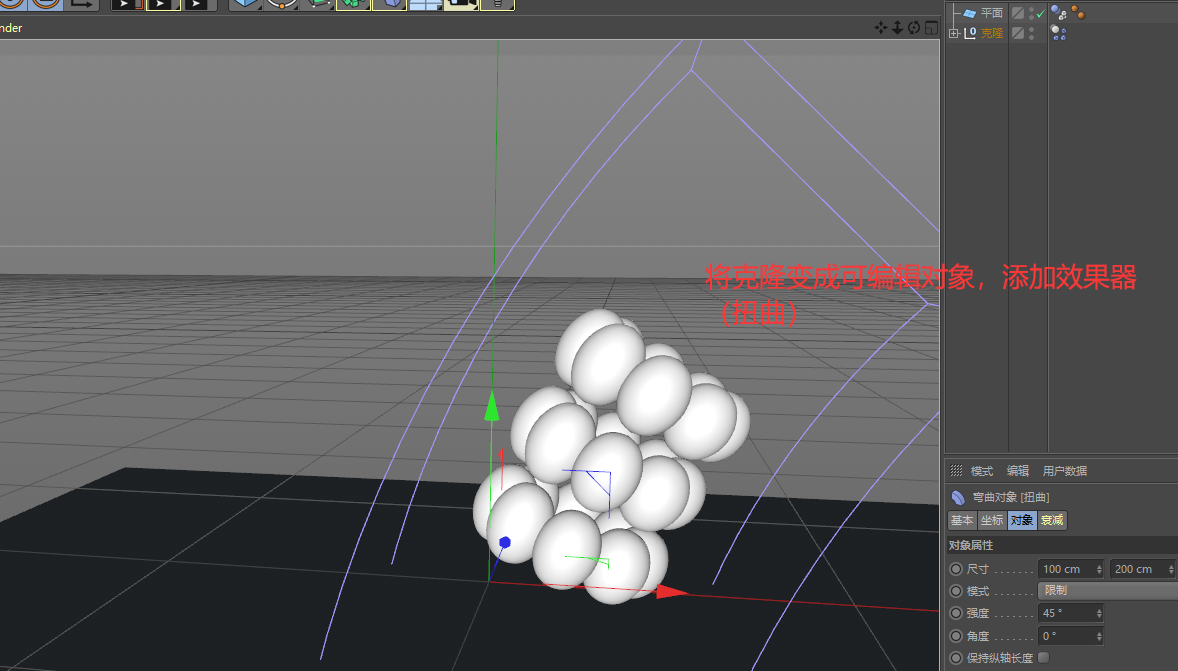Expand the 克隆 object tree
Viewport: 1178px width, 671px height.
point(953,33)
